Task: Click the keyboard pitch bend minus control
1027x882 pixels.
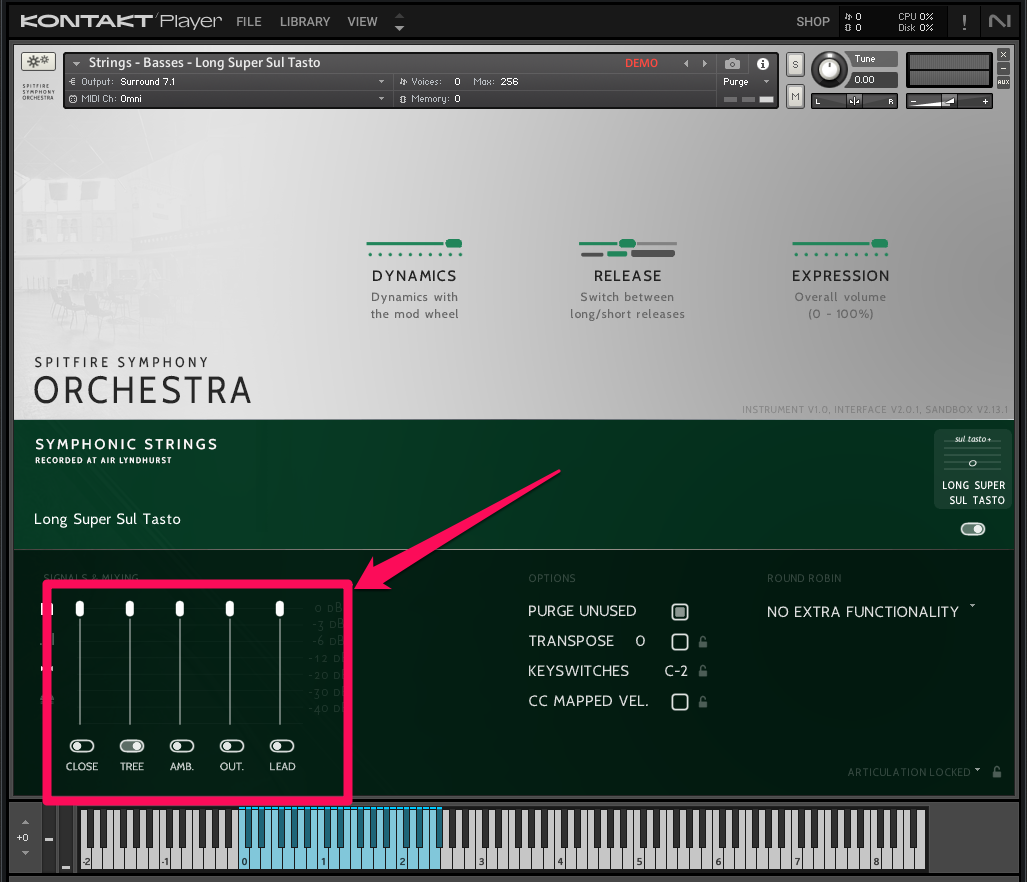Action: pyautogui.click(x=49, y=839)
